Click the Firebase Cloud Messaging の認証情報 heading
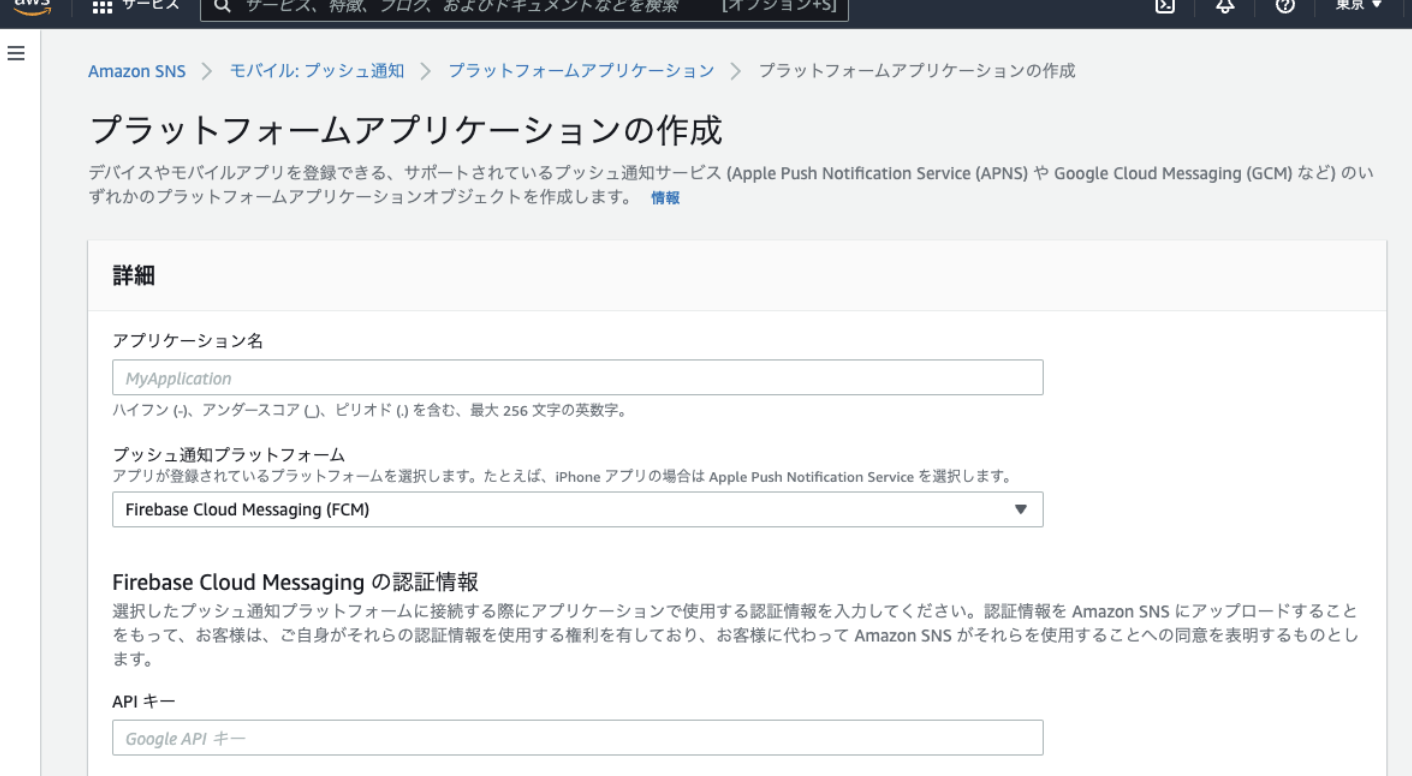 tap(295, 582)
